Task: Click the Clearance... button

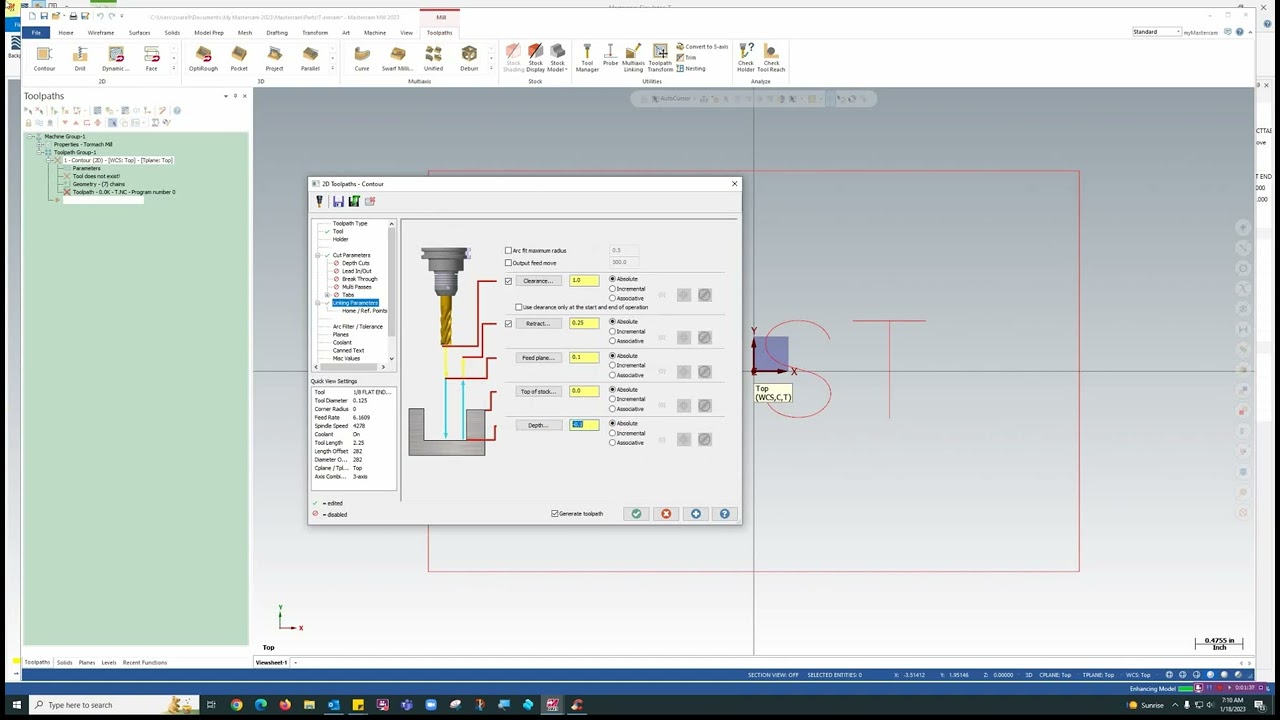Action: click(x=538, y=281)
